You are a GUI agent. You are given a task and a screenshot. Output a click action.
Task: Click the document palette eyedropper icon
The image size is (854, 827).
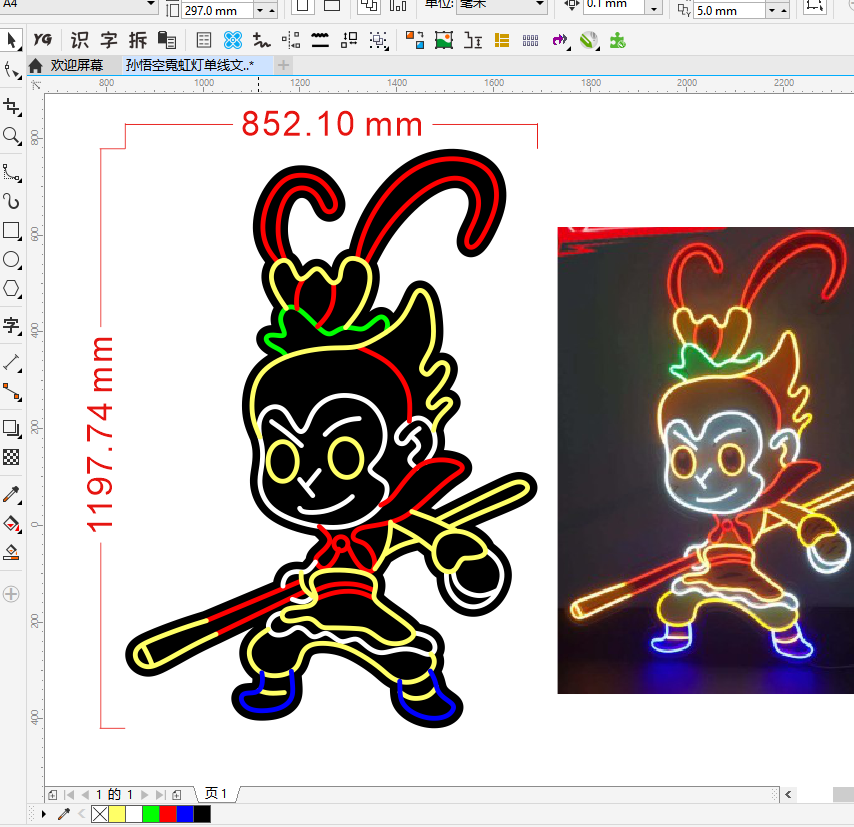tap(64, 814)
